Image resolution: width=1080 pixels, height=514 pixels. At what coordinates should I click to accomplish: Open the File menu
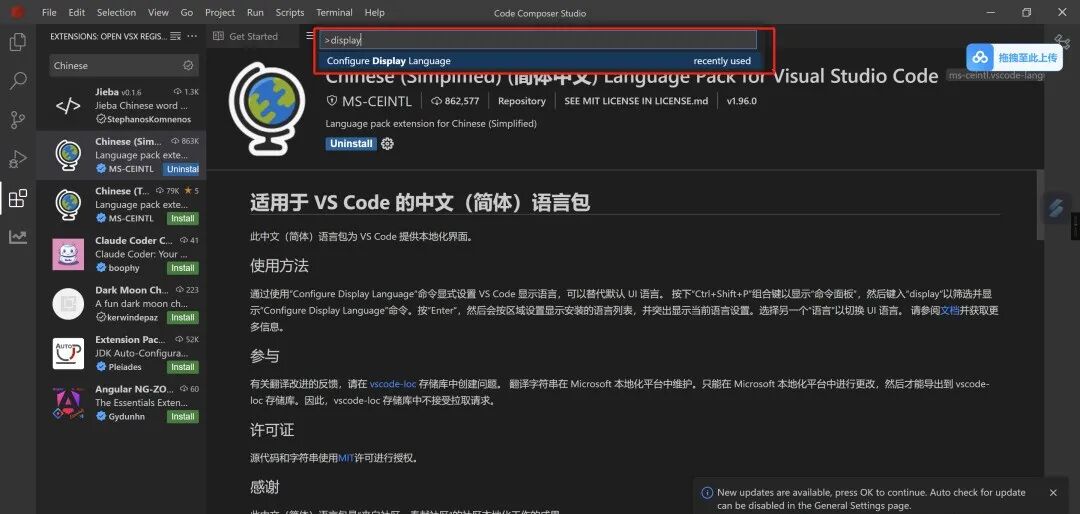point(50,12)
